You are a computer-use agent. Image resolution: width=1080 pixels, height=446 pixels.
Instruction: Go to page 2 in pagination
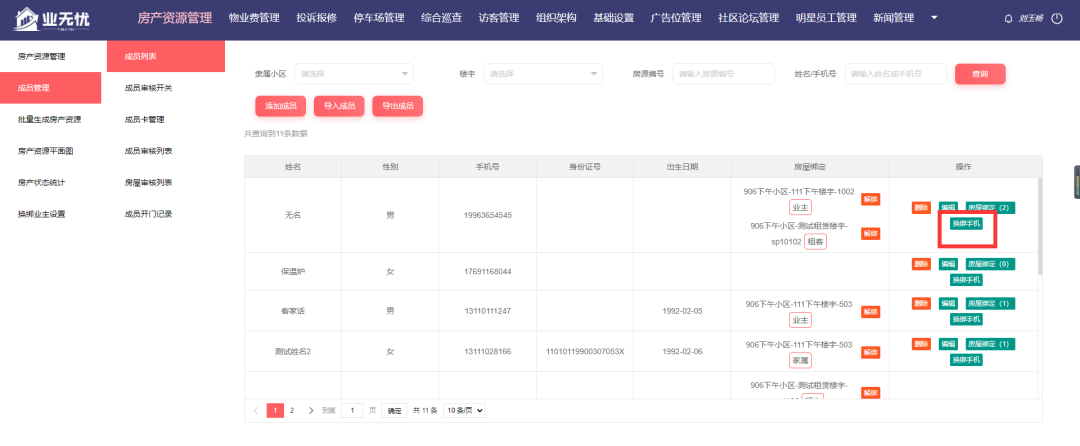click(x=292, y=410)
